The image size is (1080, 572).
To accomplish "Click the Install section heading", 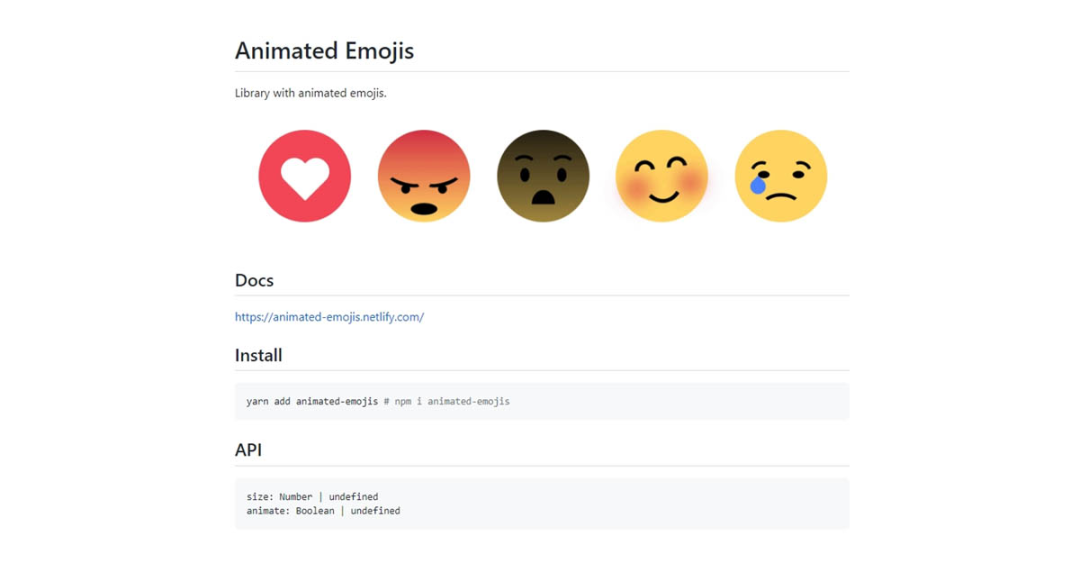I will 258,356.
